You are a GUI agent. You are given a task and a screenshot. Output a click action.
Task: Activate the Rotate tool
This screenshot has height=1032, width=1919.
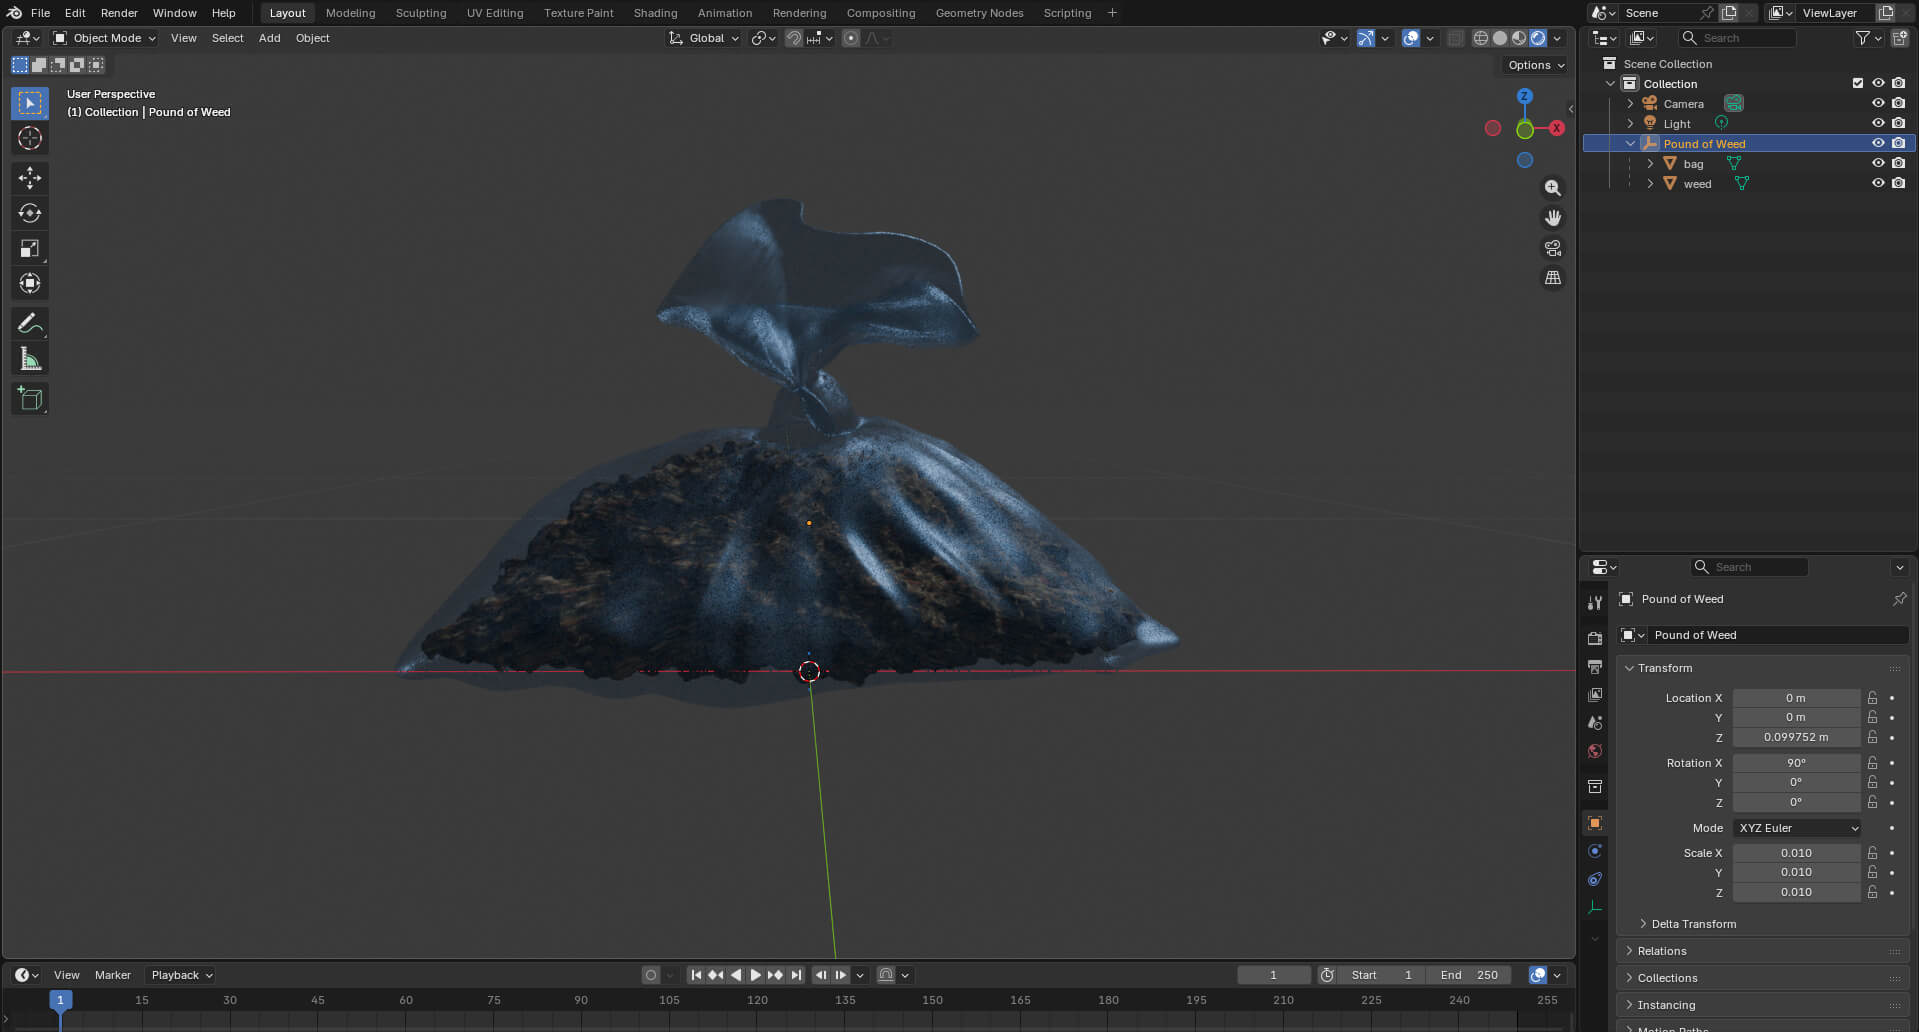click(x=30, y=213)
